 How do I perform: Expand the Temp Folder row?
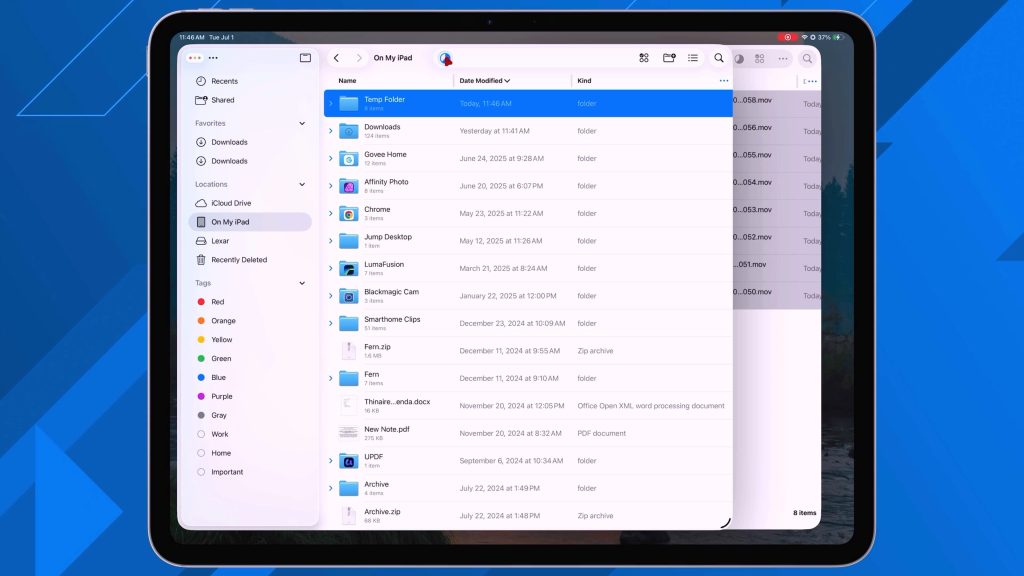pos(331,103)
